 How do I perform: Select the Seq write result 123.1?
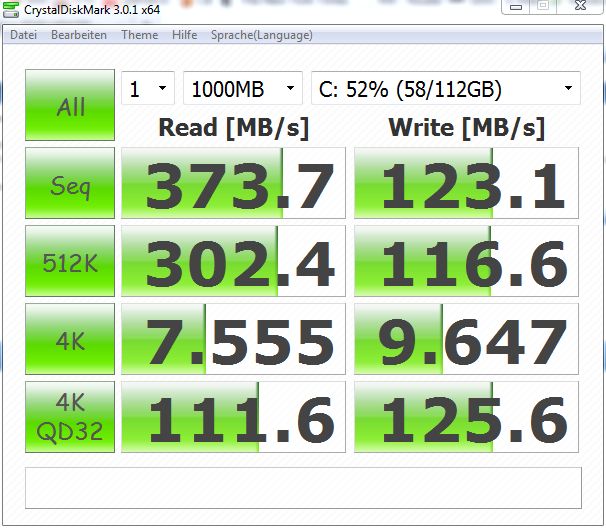point(466,183)
